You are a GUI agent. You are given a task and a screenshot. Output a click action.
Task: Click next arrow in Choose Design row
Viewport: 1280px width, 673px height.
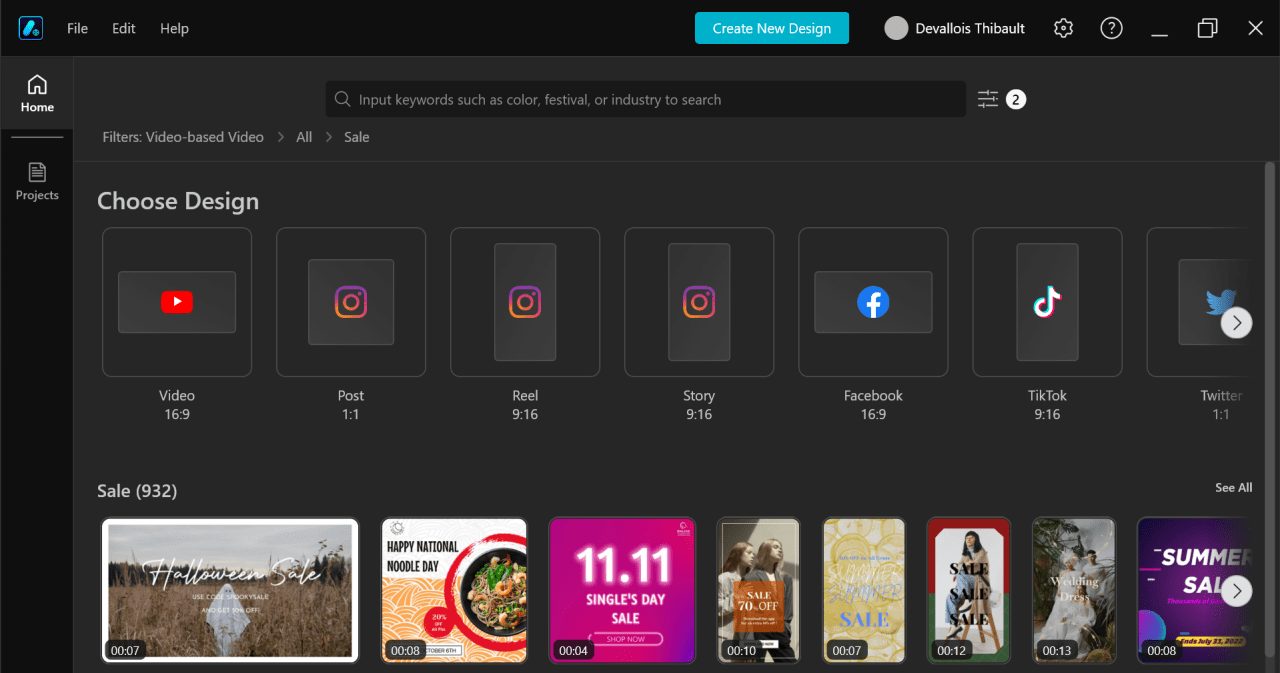pyautogui.click(x=1237, y=322)
